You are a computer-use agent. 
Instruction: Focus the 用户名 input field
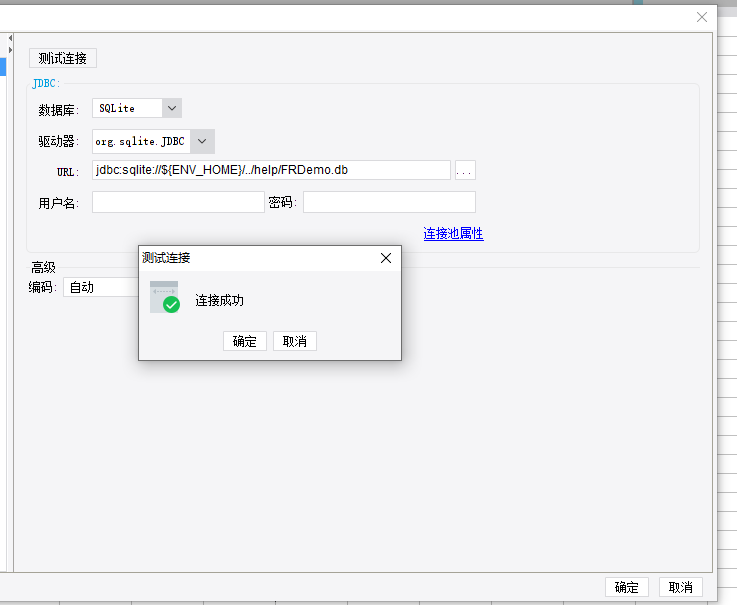click(x=178, y=202)
